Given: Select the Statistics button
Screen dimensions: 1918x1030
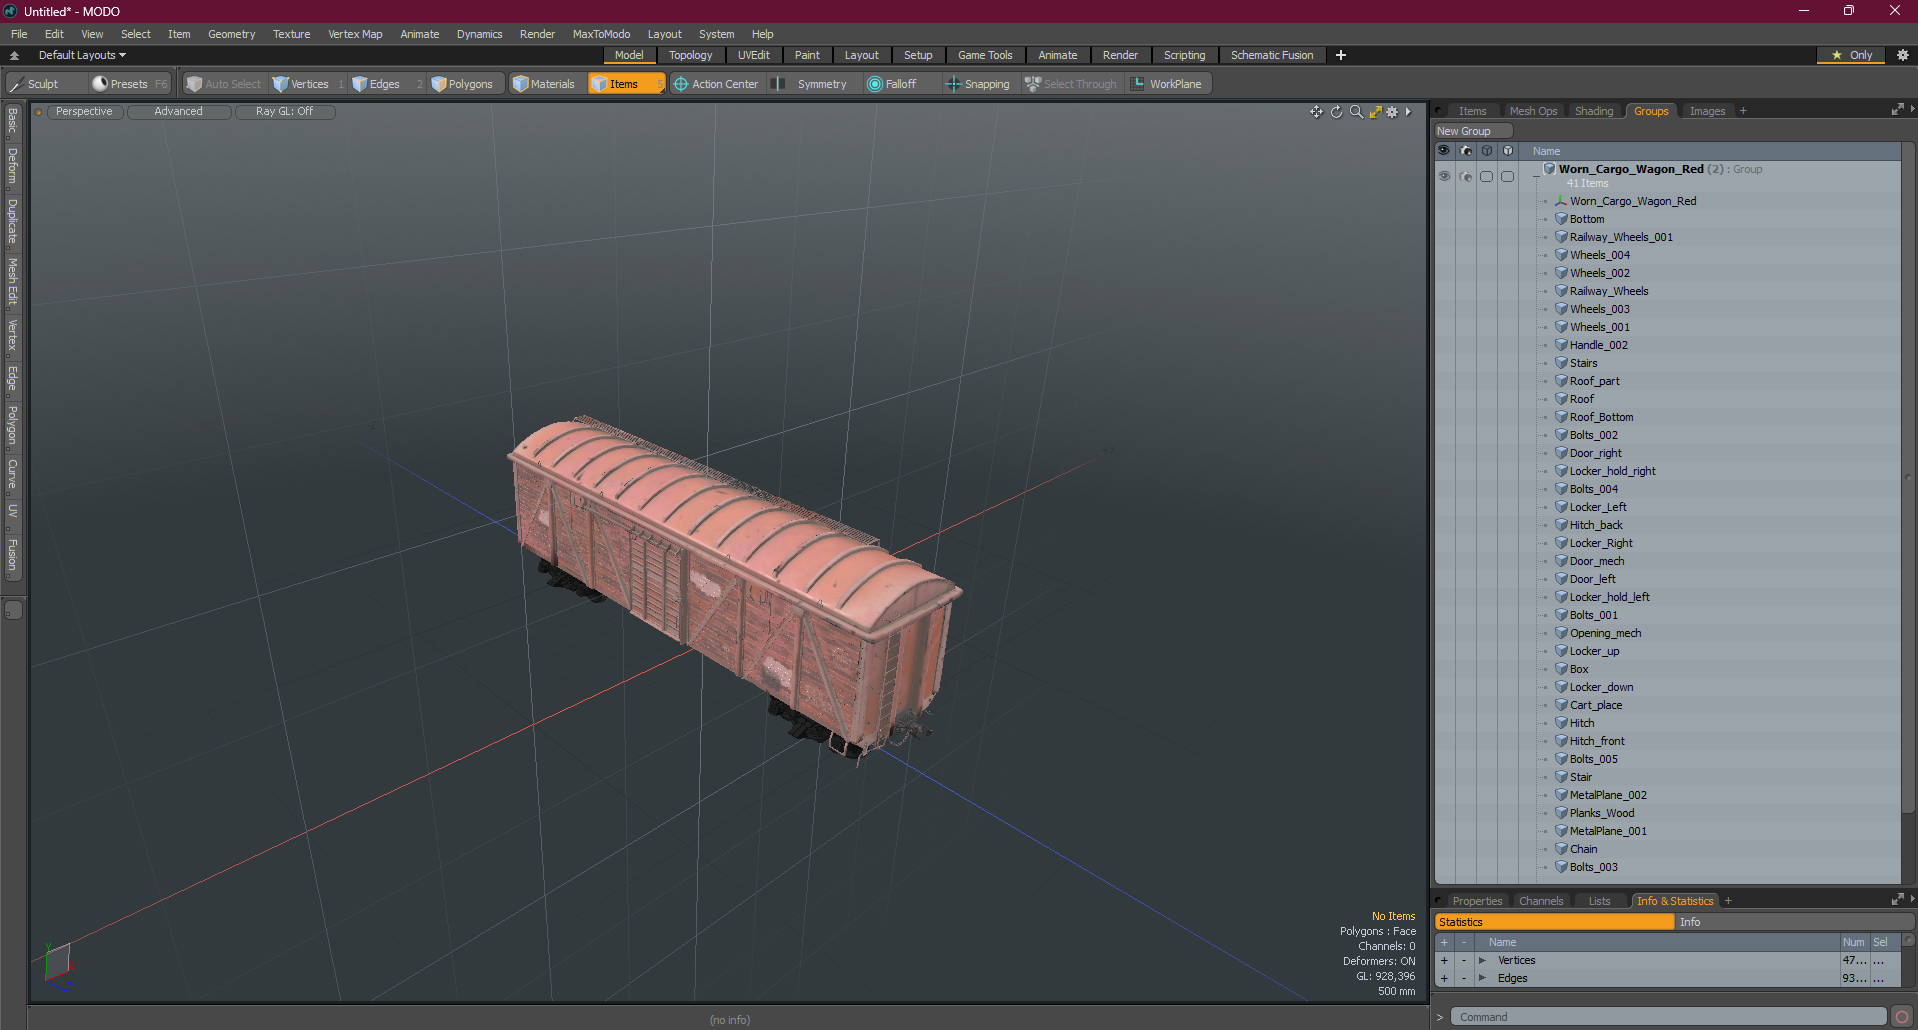Looking at the screenshot, I should [1554, 922].
